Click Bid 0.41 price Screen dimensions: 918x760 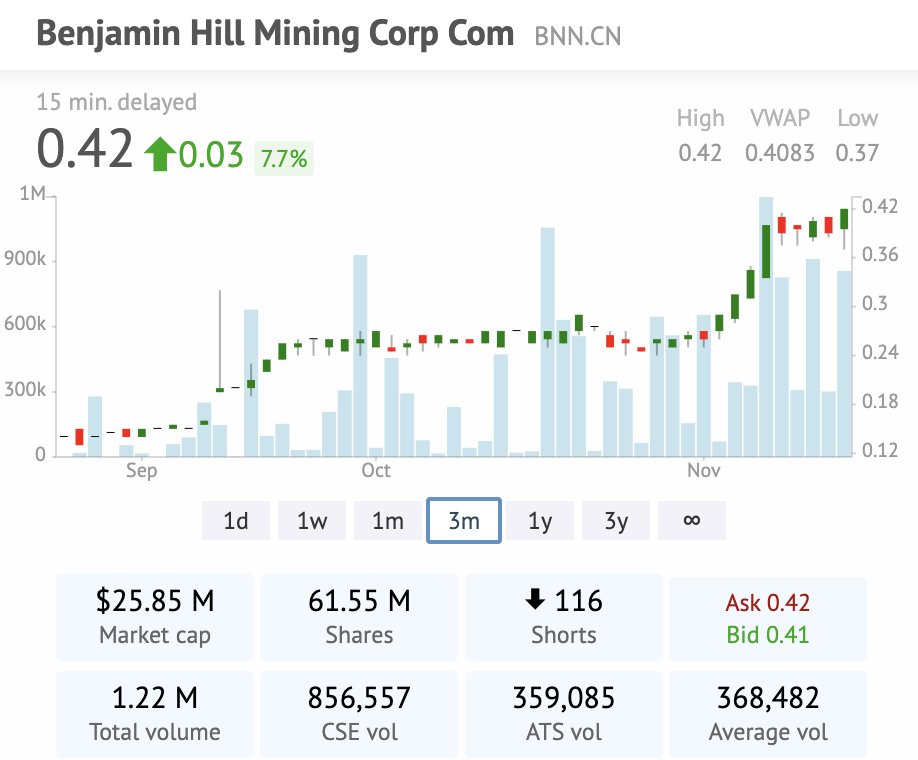pyautogui.click(x=768, y=635)
